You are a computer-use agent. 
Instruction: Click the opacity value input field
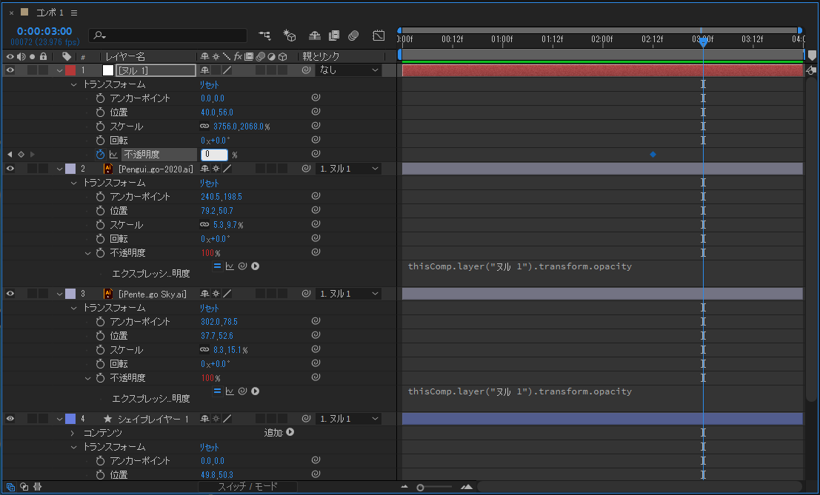pyautogui.click(x=214, y=154)
